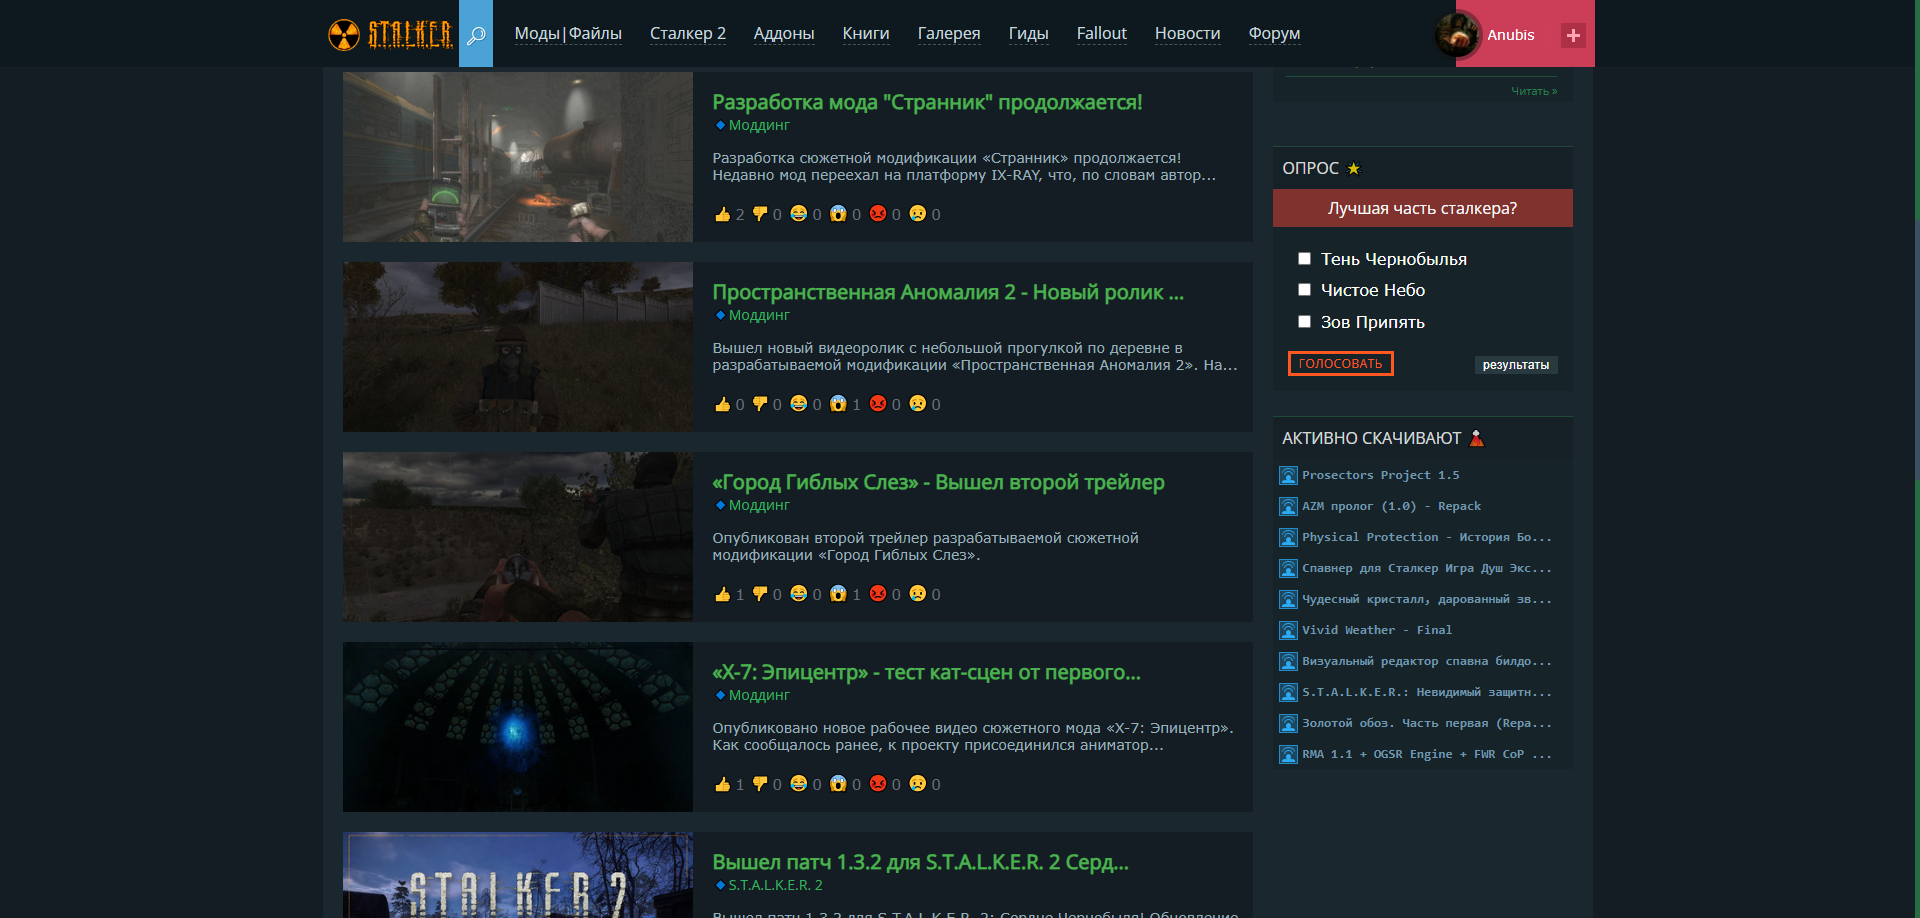Check the "Зов Припять" poll option

[1304, 322]
